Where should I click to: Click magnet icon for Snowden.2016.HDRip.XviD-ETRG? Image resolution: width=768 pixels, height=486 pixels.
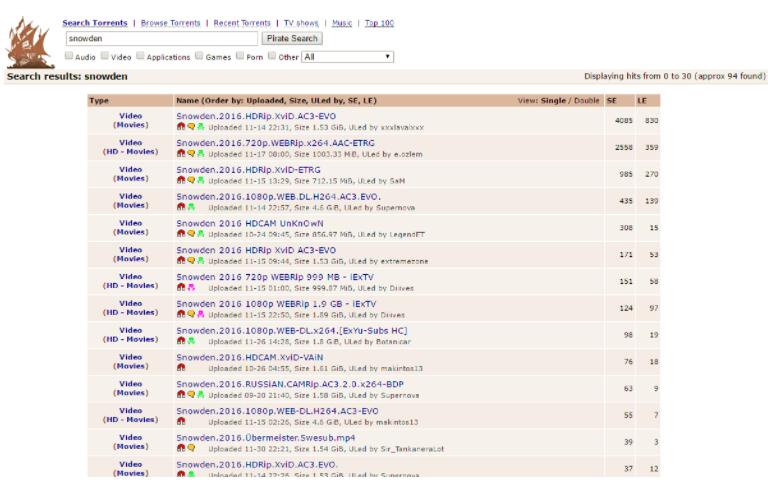coord(181,180)
